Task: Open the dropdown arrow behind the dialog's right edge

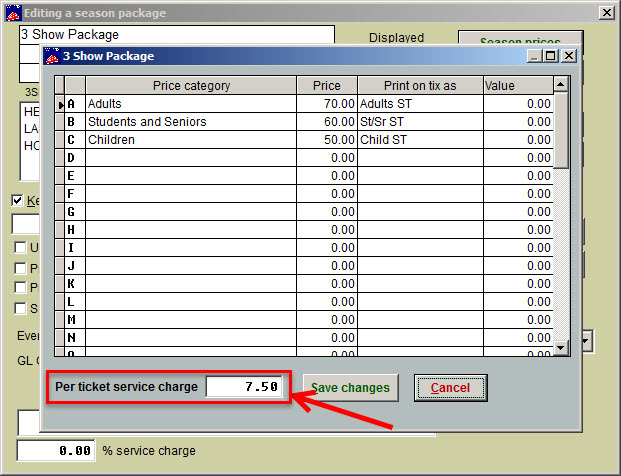Action: click(587, 341)
